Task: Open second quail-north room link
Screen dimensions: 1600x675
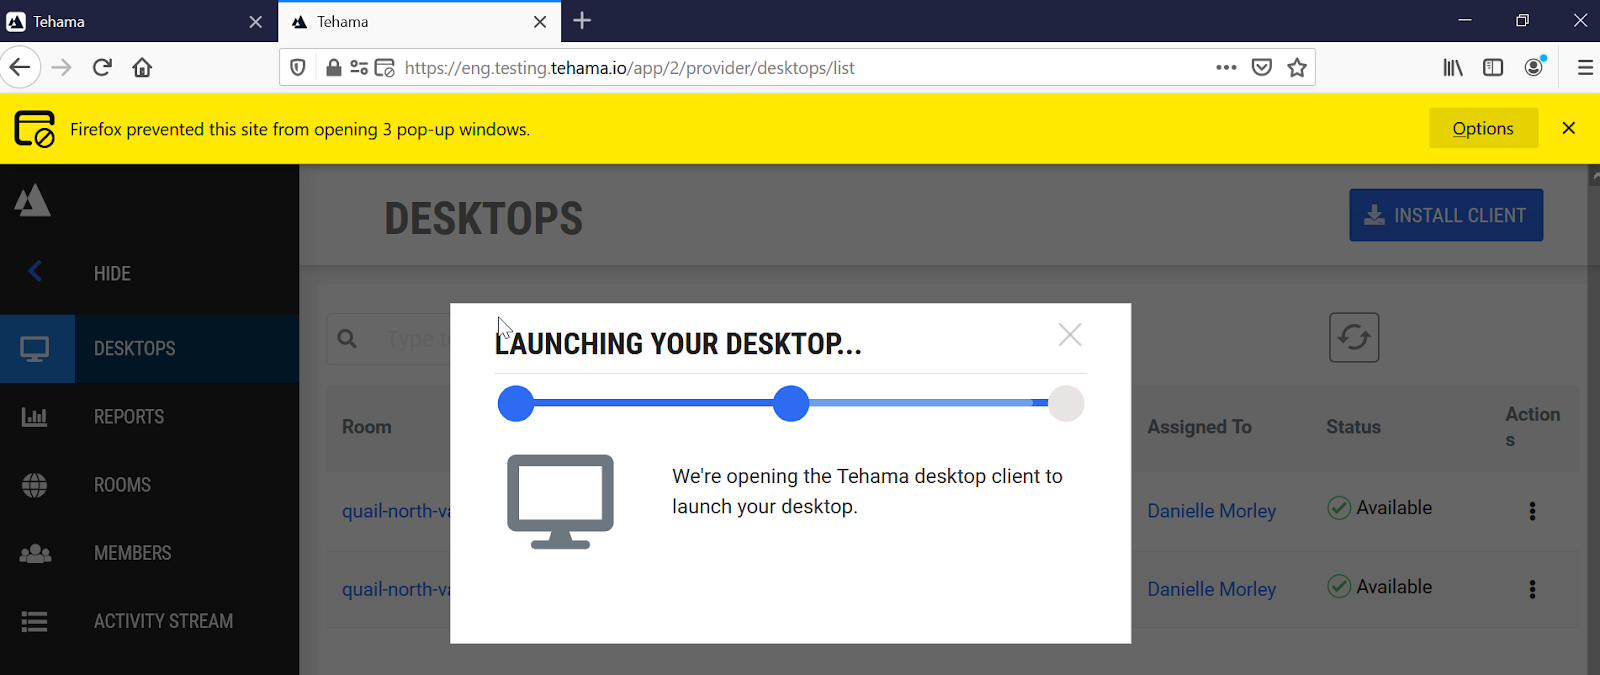Action: pos(396,589)
